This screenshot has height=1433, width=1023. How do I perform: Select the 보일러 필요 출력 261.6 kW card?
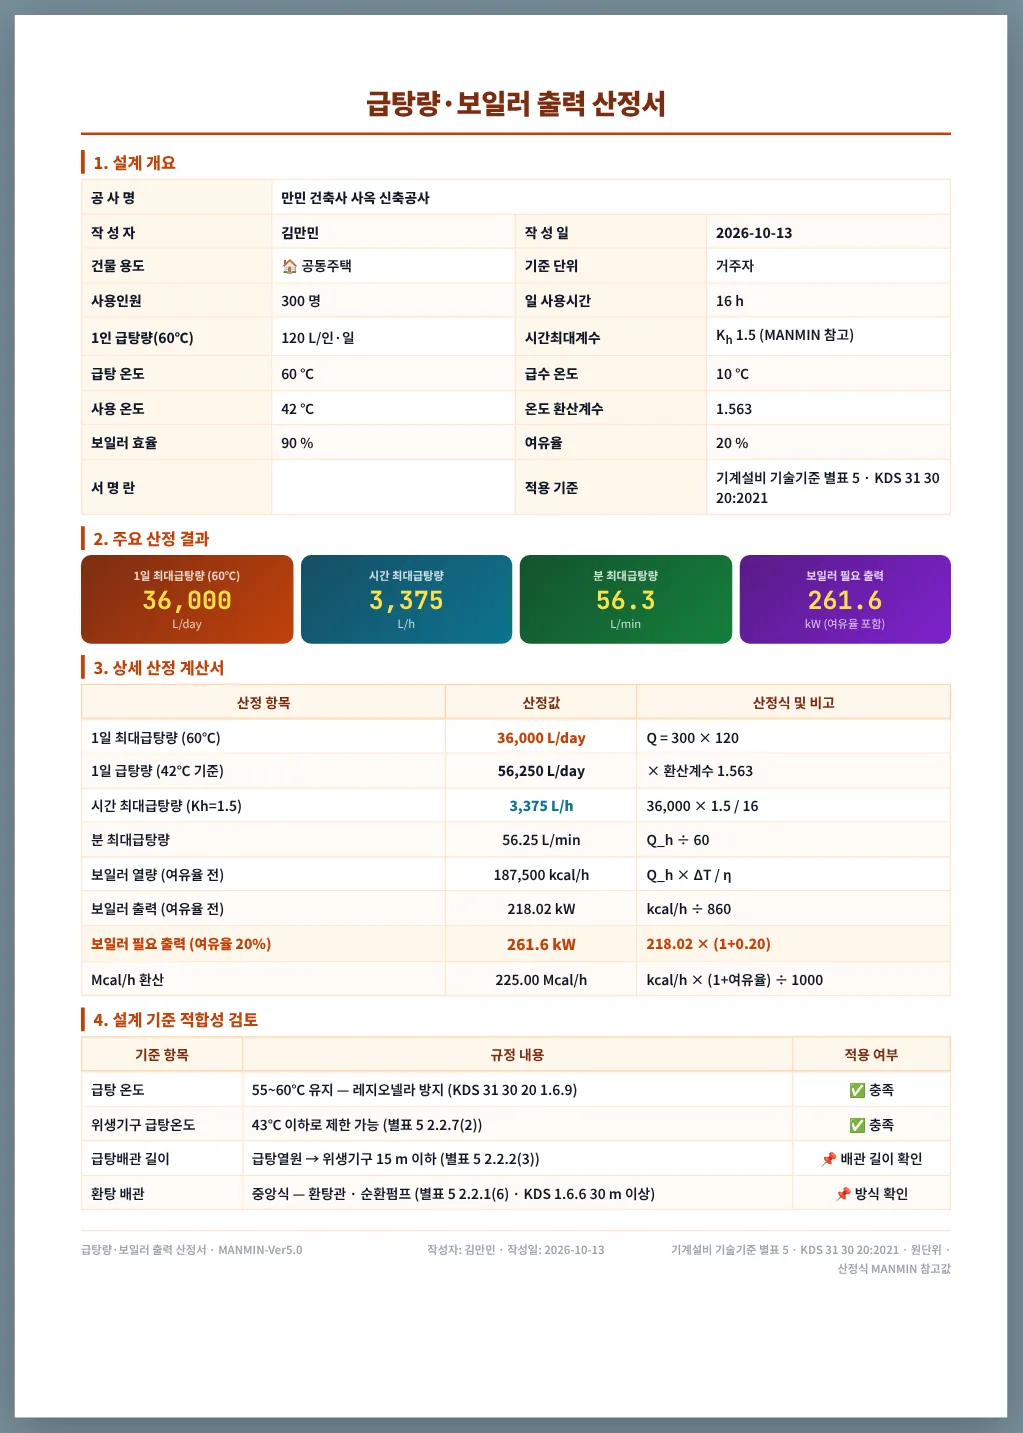click(x=845, y=599)
